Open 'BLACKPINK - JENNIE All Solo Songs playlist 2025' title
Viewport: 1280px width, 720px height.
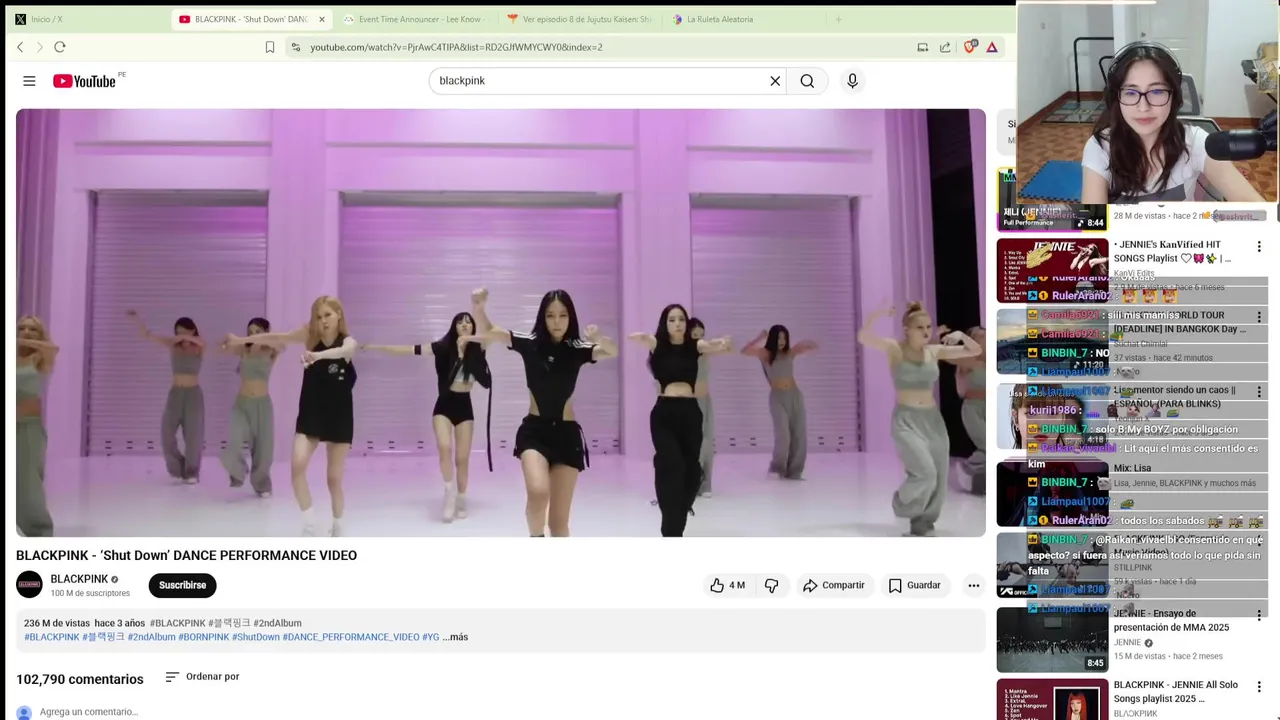click(x=1176, y=692)
